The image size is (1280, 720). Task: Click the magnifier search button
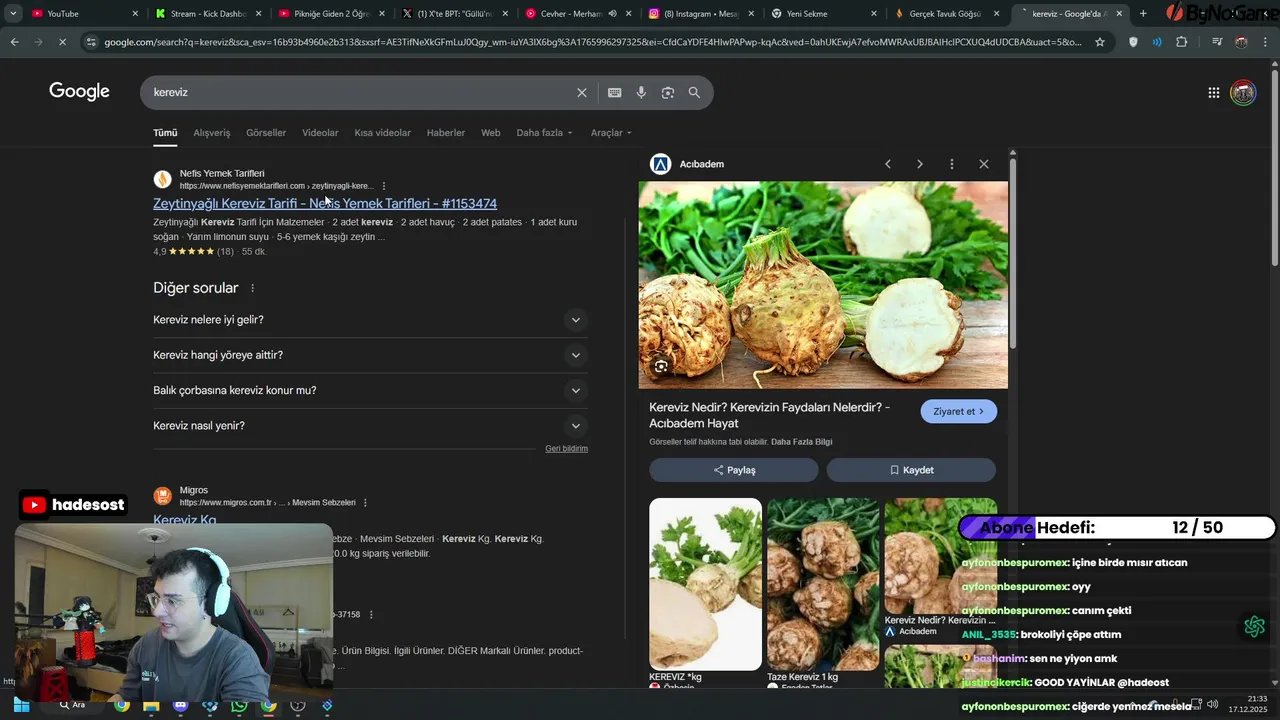pyautogui.click(x=694, y=92)
